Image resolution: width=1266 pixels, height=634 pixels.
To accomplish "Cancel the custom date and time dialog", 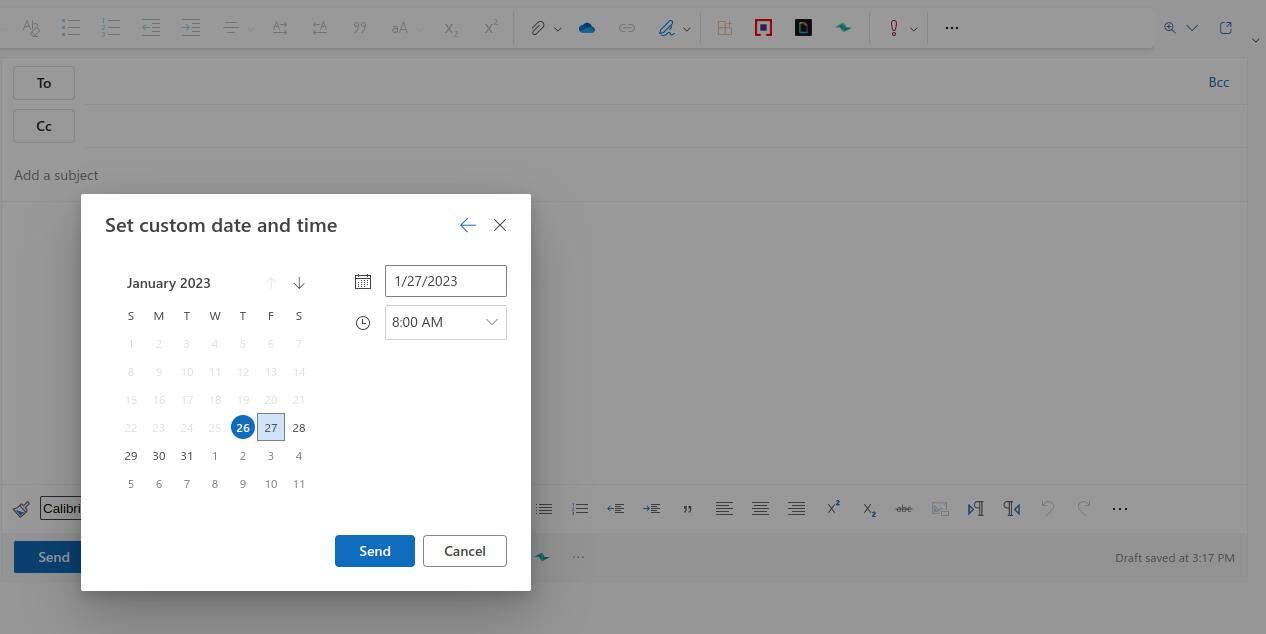I will 464,551.
